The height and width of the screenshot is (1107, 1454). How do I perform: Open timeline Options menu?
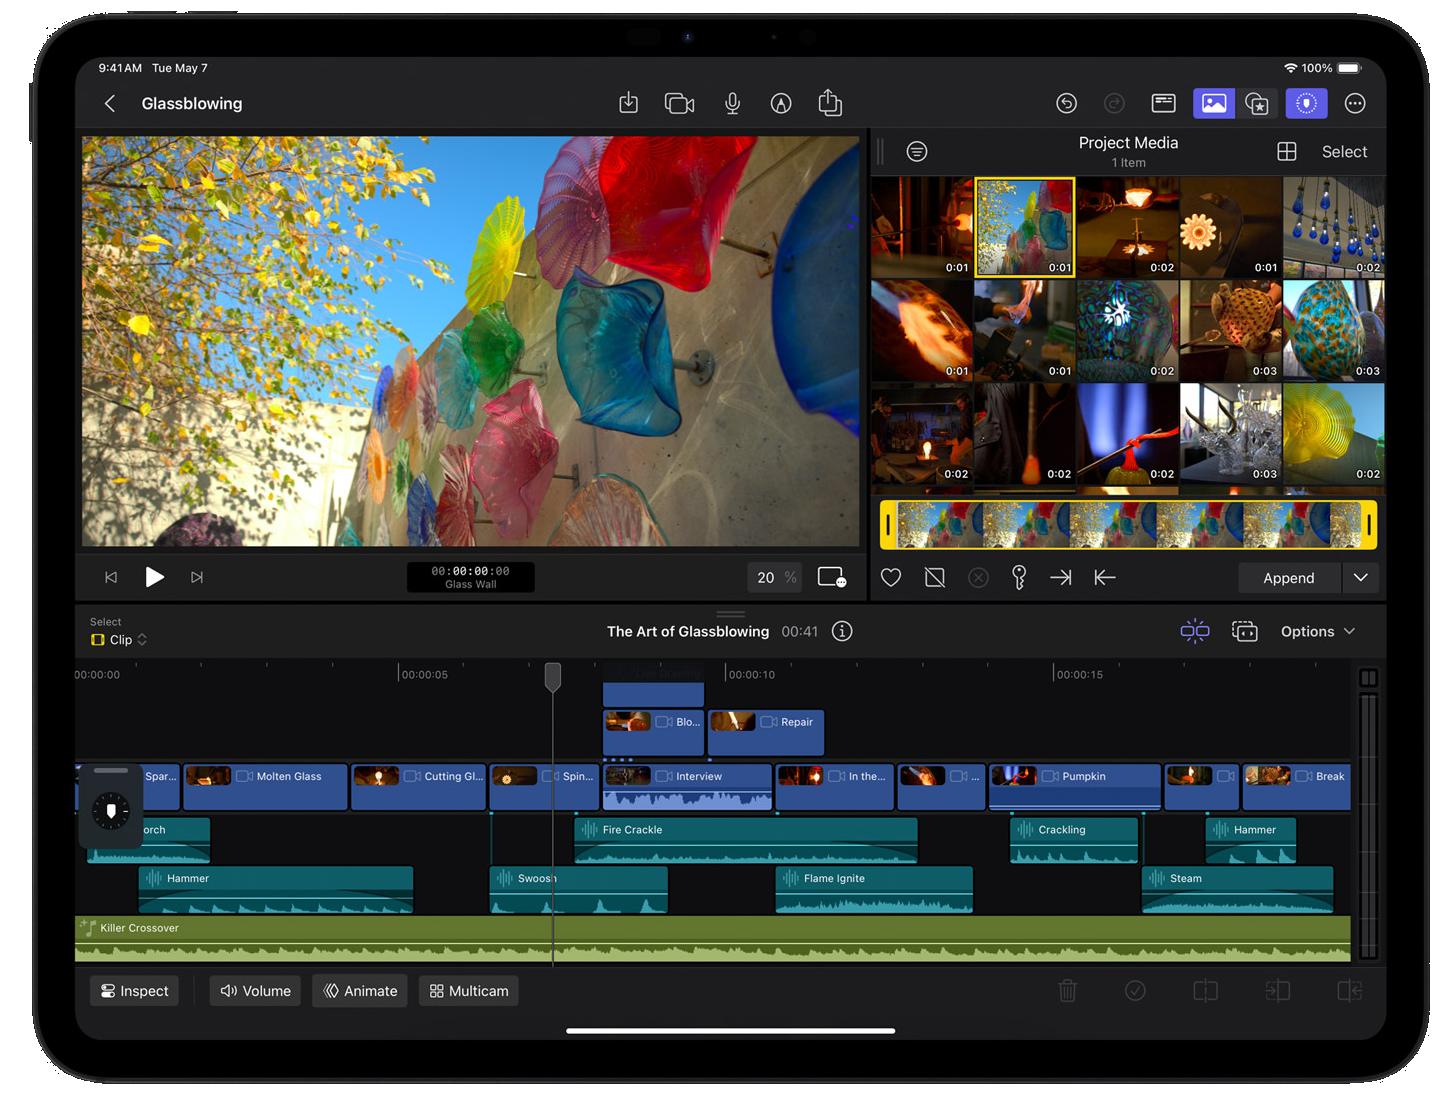click(x=1318, y=631)
